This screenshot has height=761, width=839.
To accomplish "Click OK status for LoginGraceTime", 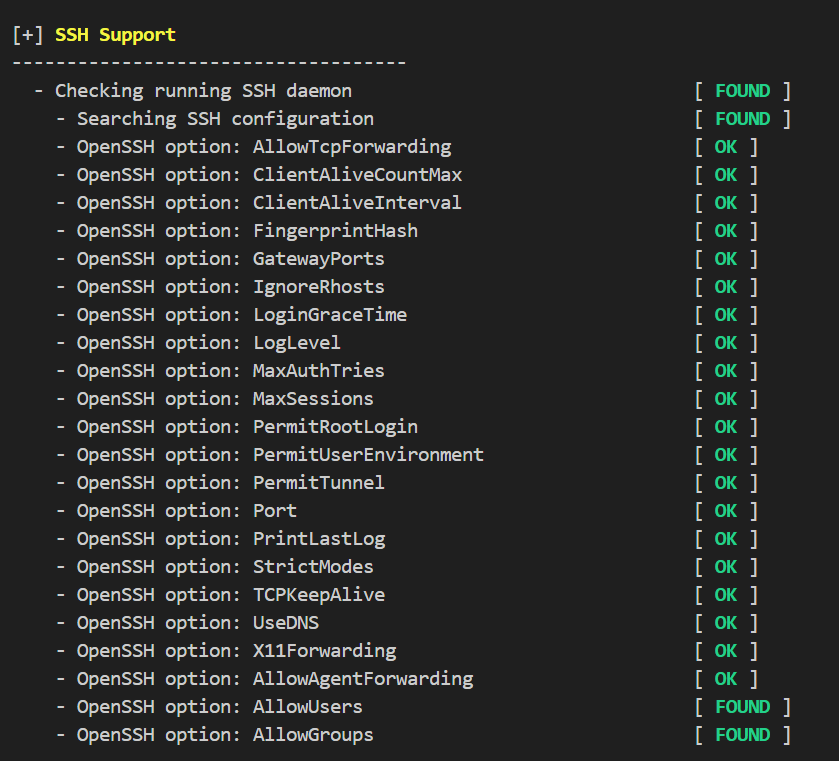I will [x=726, y=315].
